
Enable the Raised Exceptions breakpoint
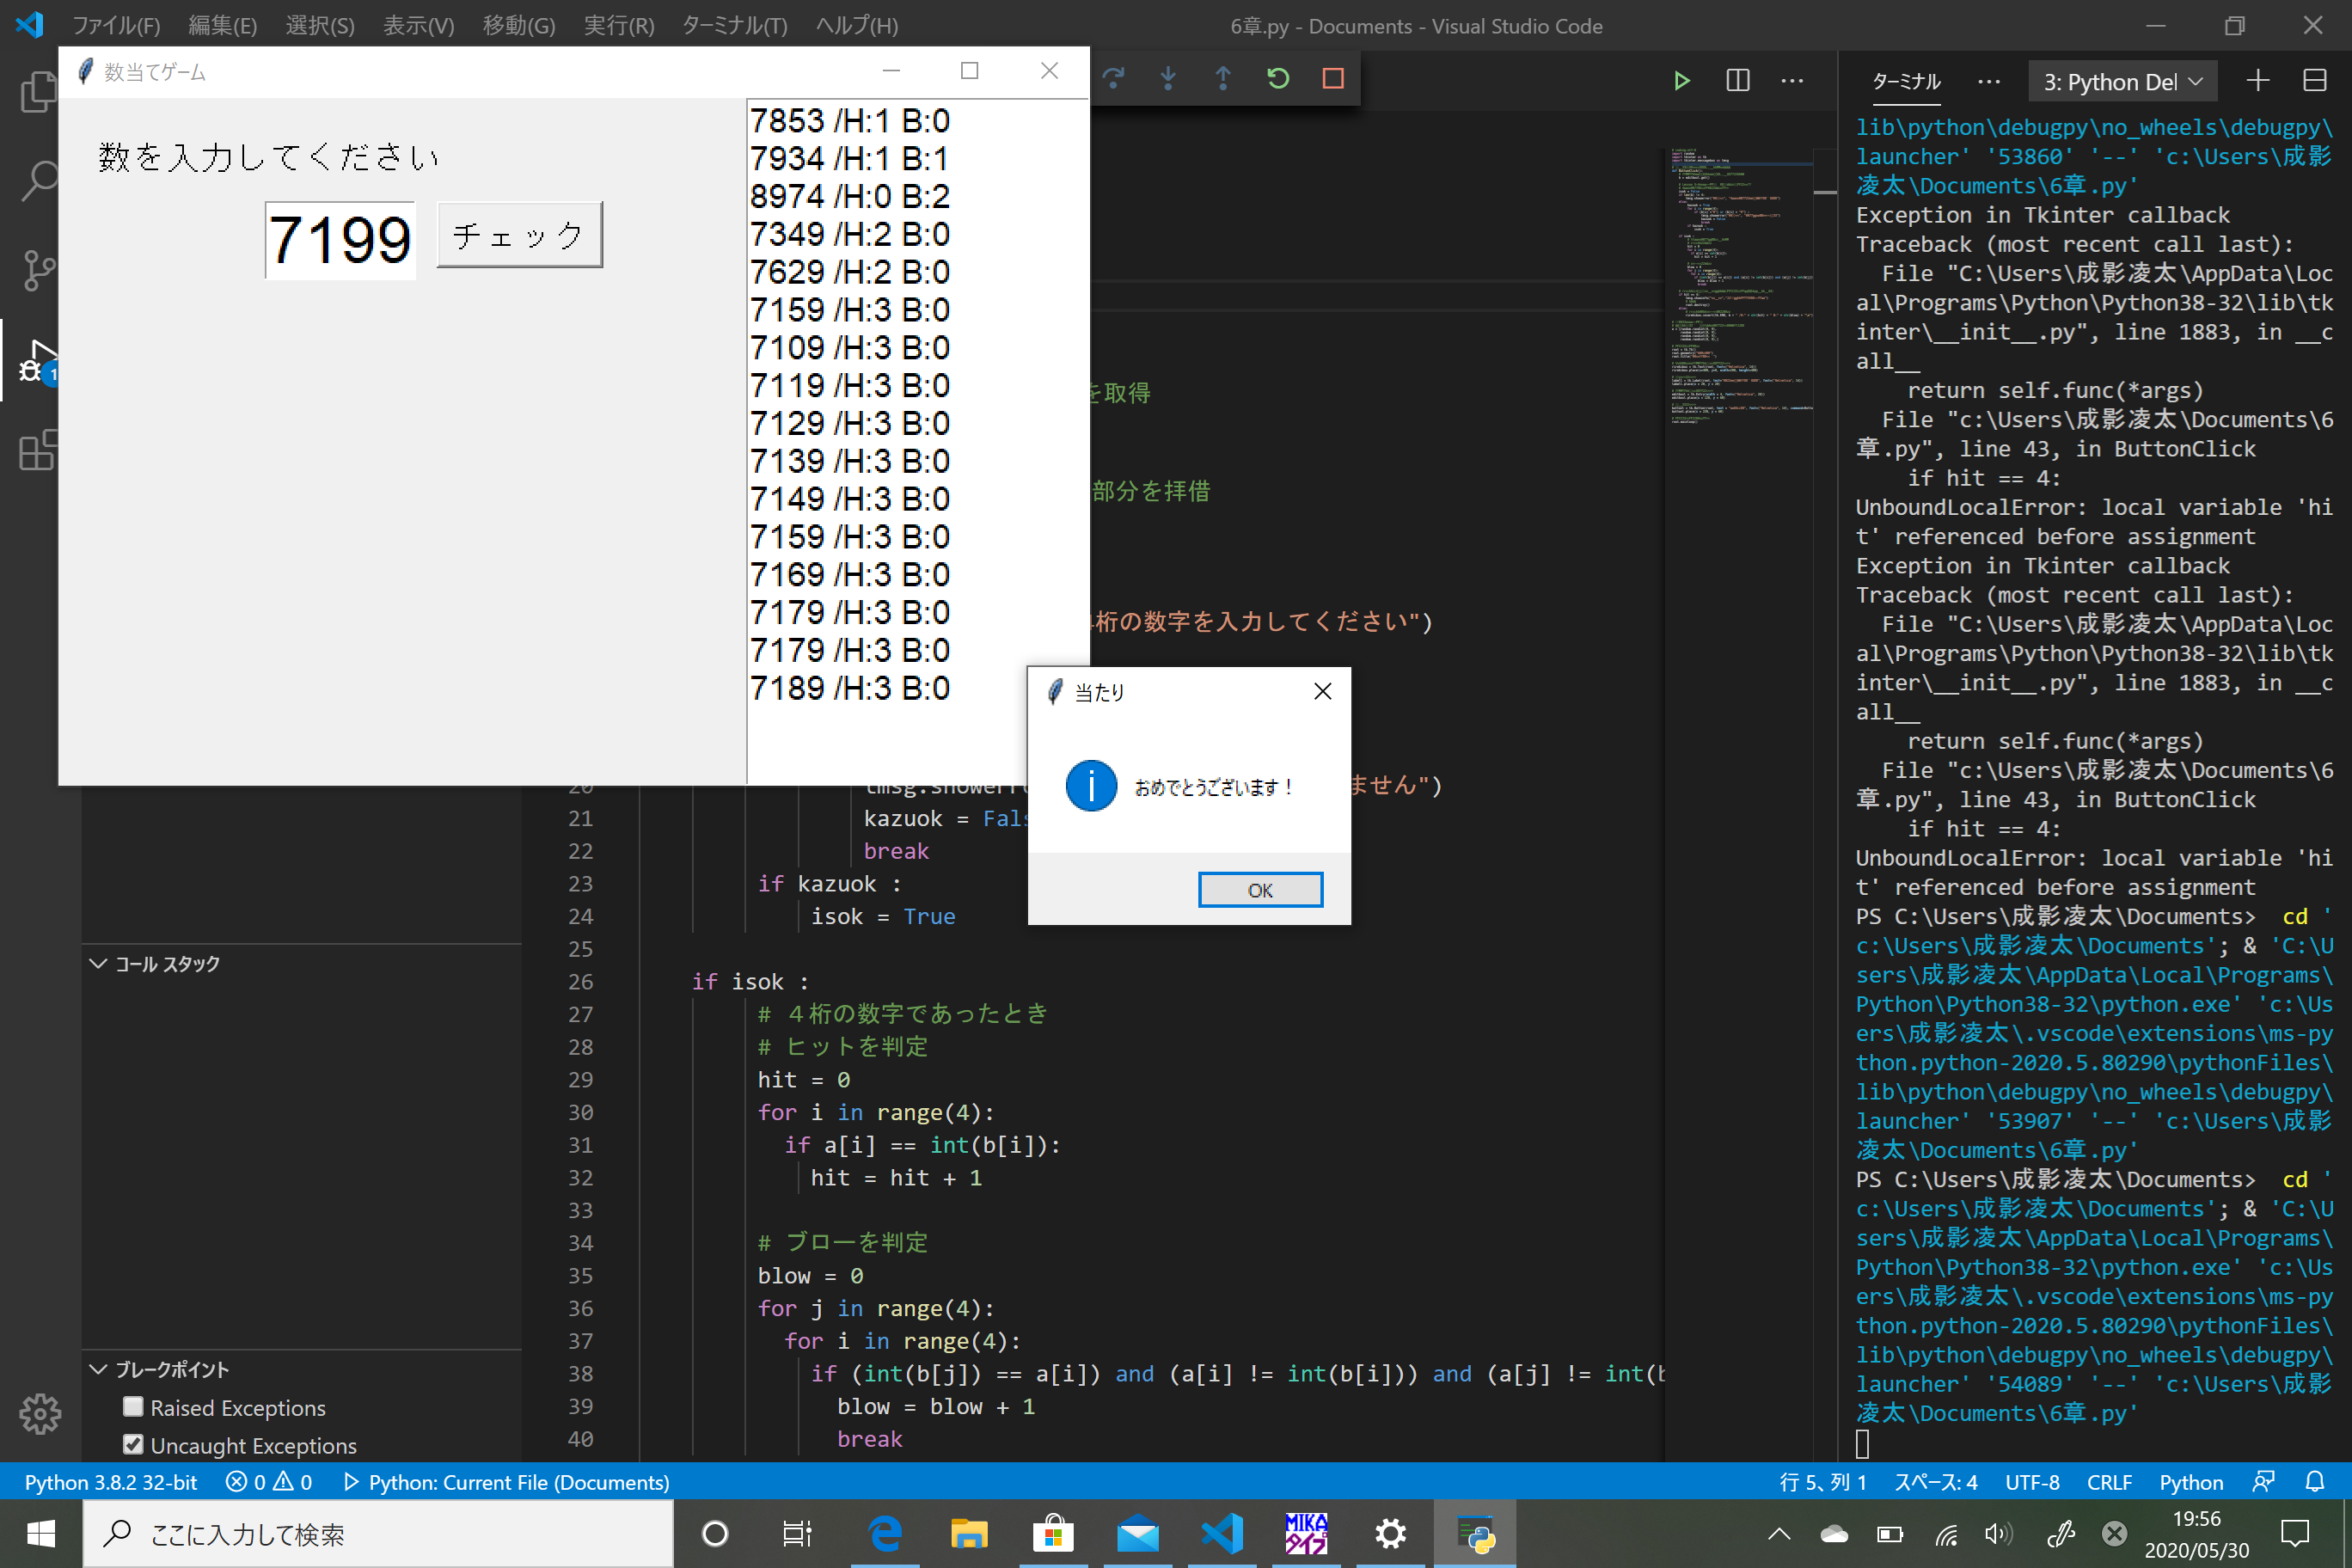click(x=133, y=1407)
